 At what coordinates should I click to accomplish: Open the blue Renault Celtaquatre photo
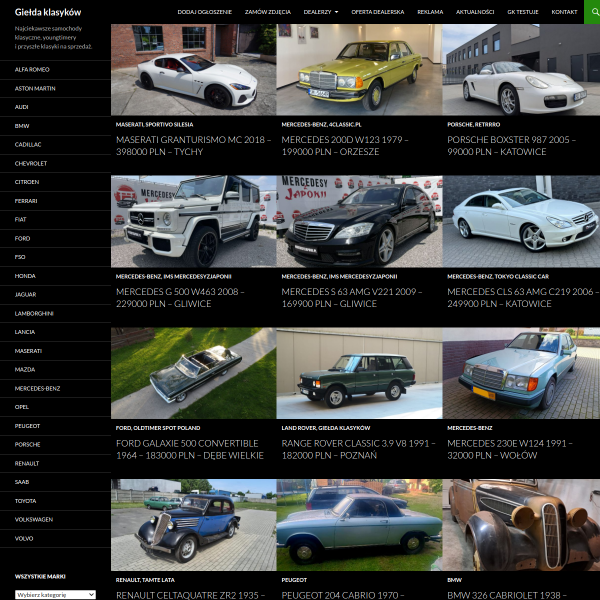(x=194, y=525)
